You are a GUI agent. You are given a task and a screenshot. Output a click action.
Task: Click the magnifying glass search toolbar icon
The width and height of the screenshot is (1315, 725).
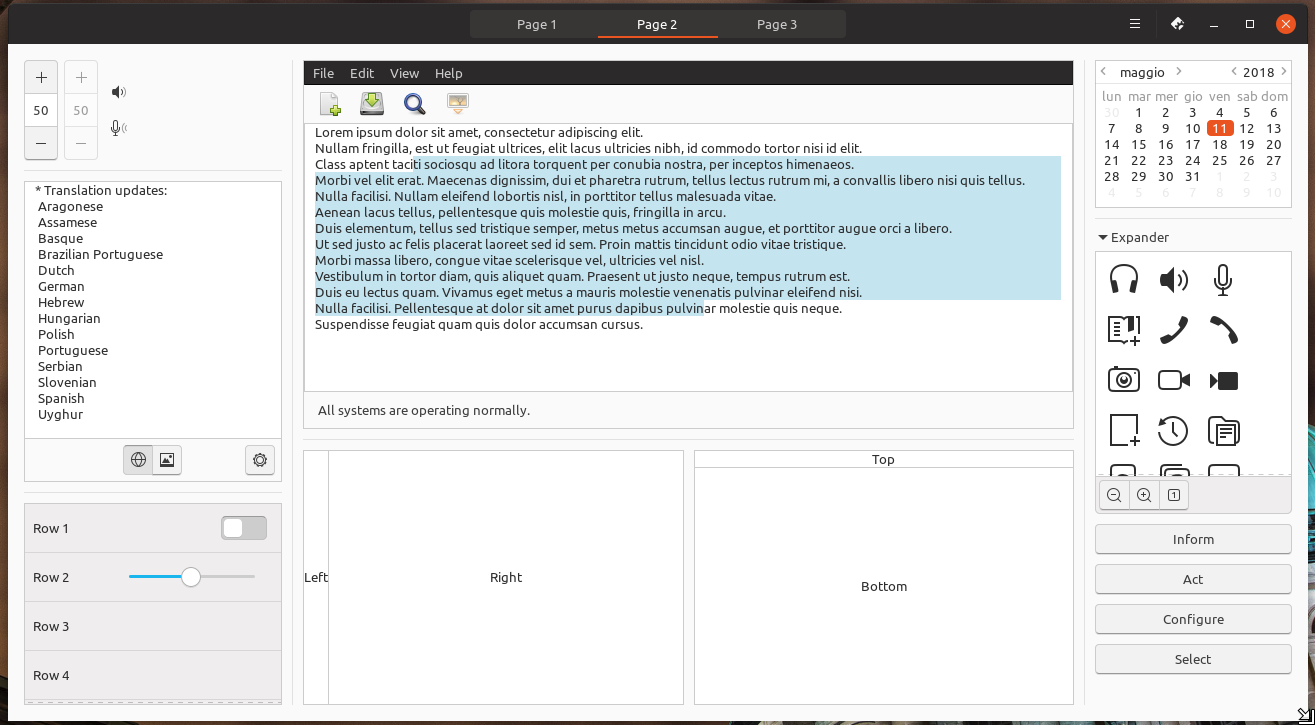(414, 104)
